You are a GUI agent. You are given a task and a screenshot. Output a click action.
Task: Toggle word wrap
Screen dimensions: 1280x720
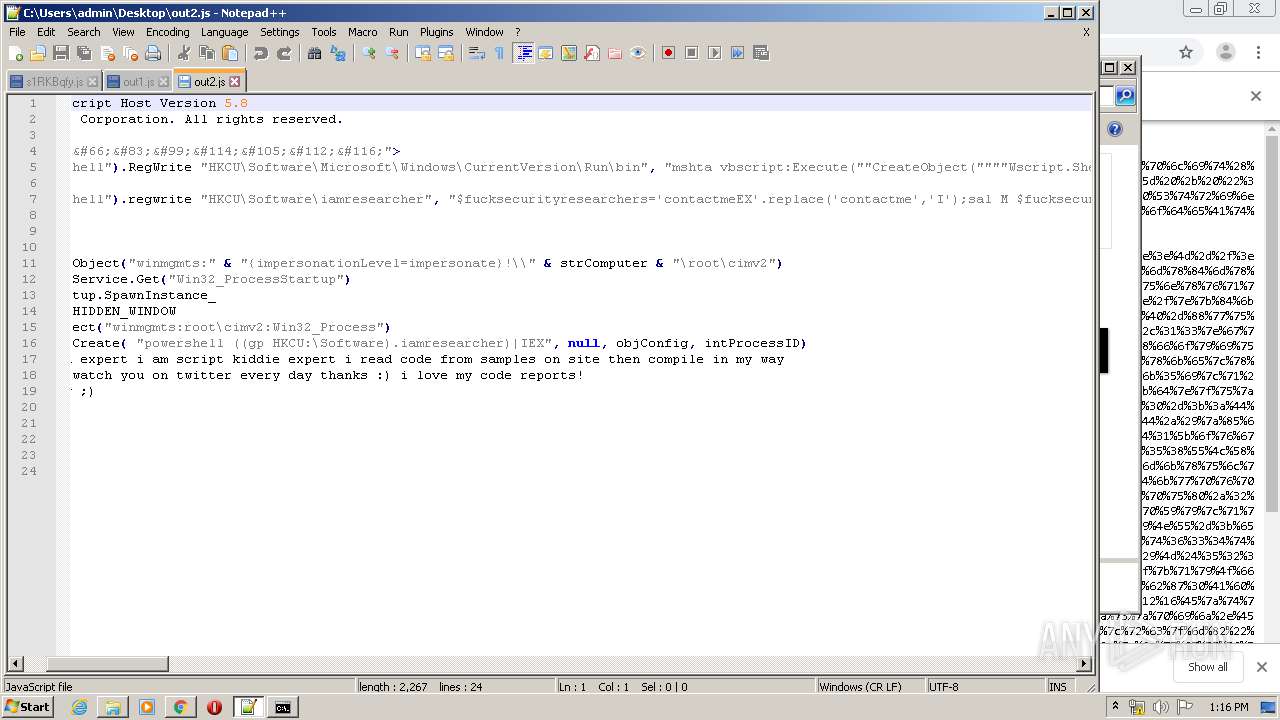click(477, 53)
